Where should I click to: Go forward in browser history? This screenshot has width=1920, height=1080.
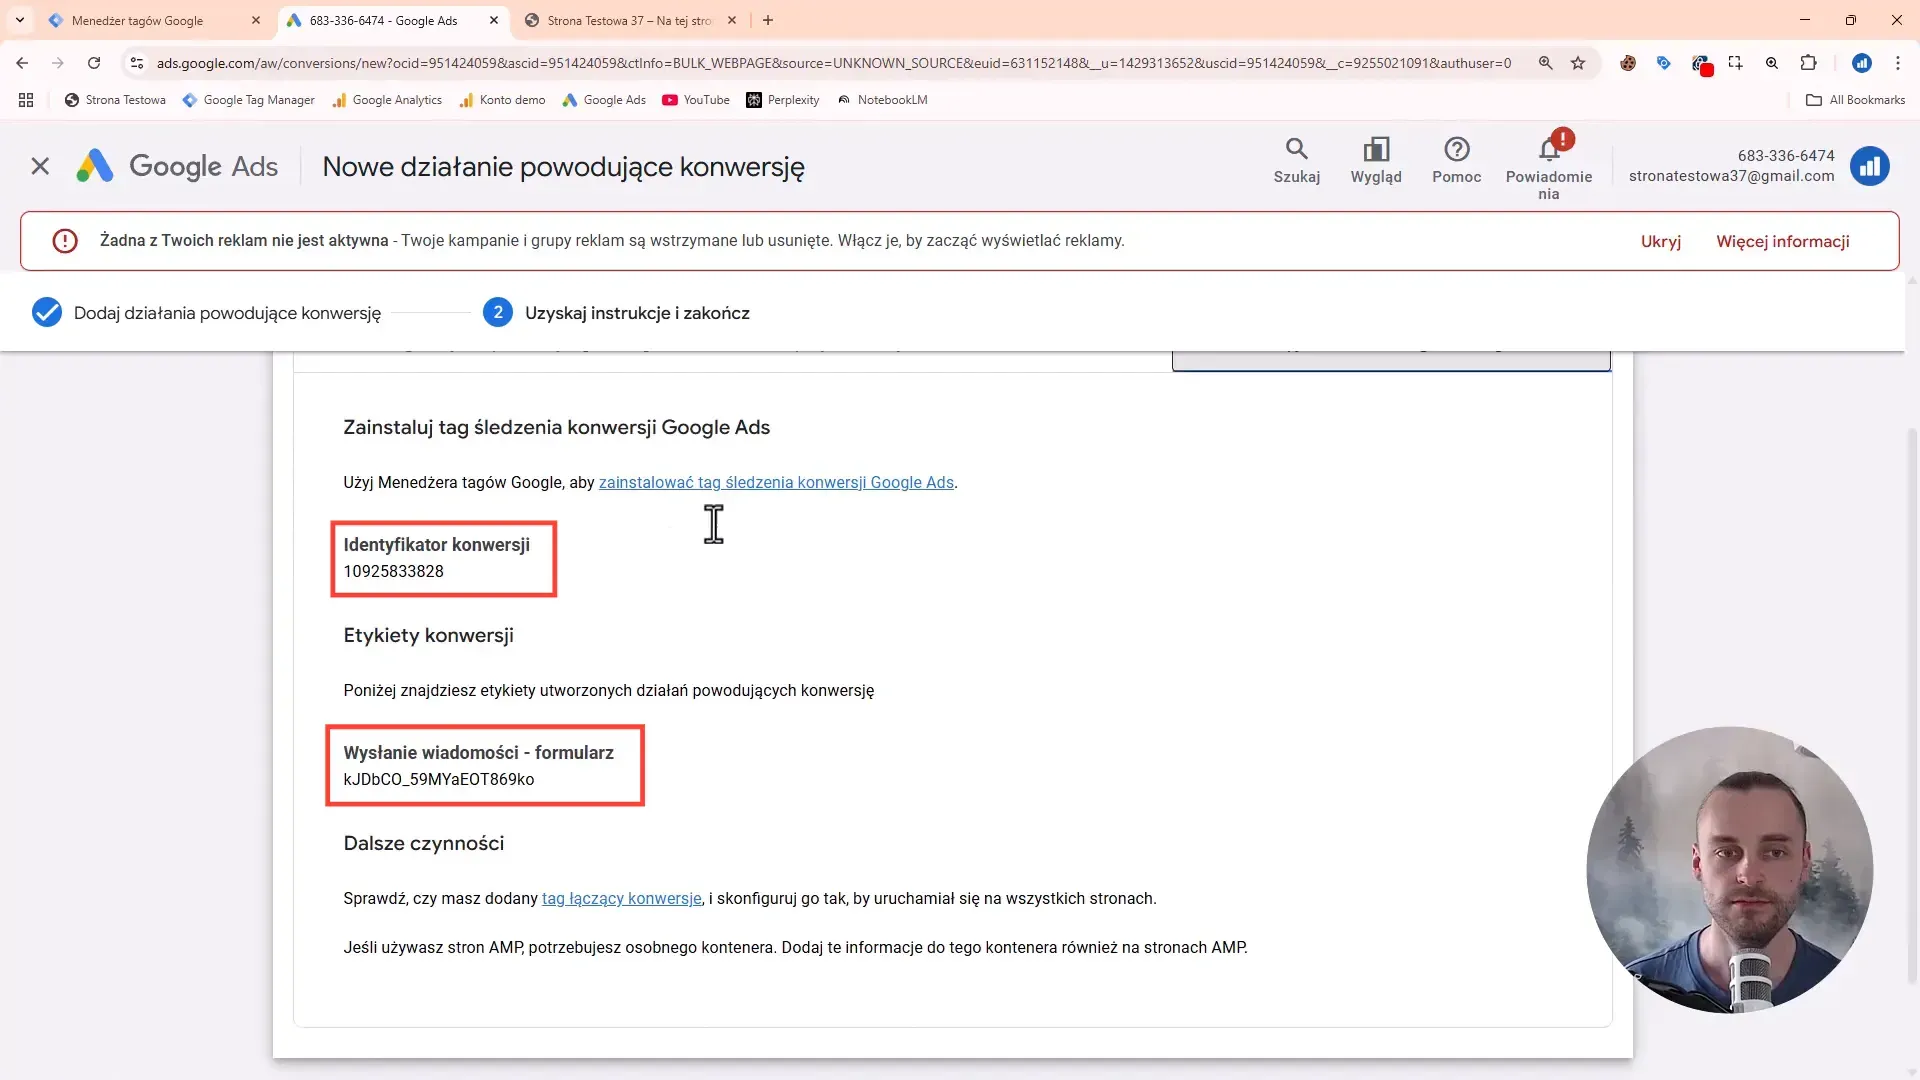pos(58,63)
